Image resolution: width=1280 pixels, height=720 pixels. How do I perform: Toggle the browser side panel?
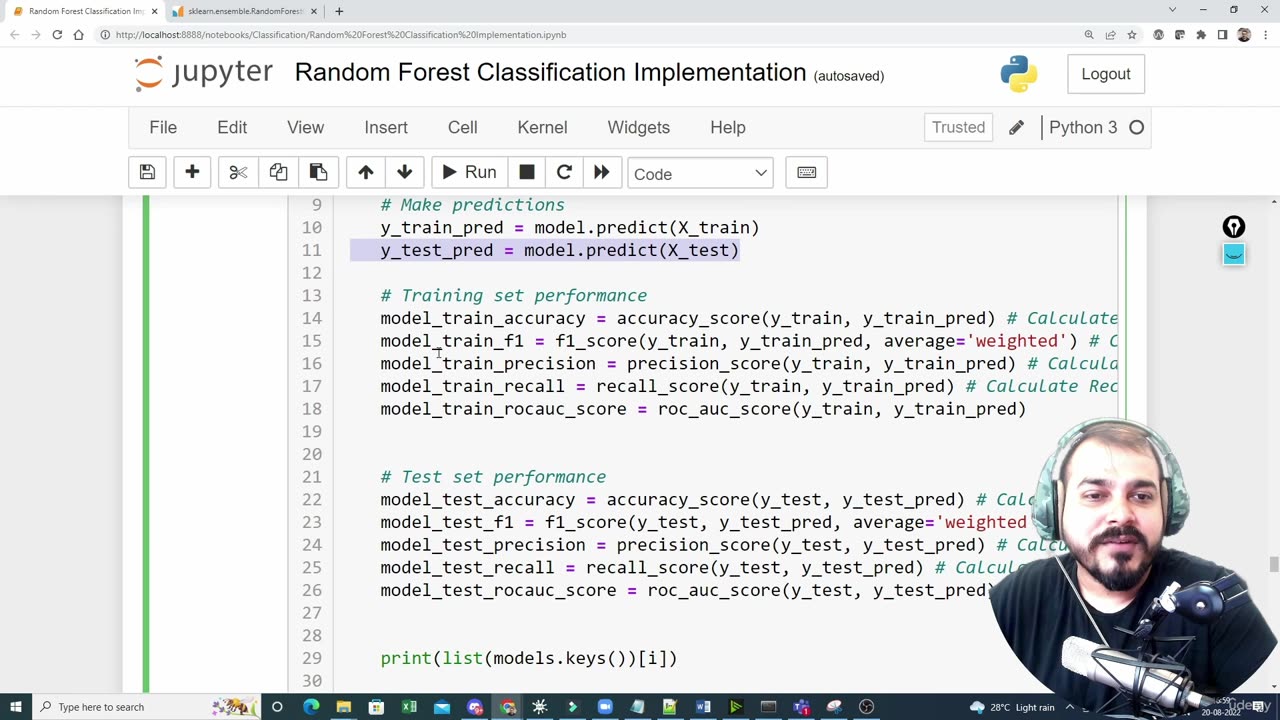1222,35
